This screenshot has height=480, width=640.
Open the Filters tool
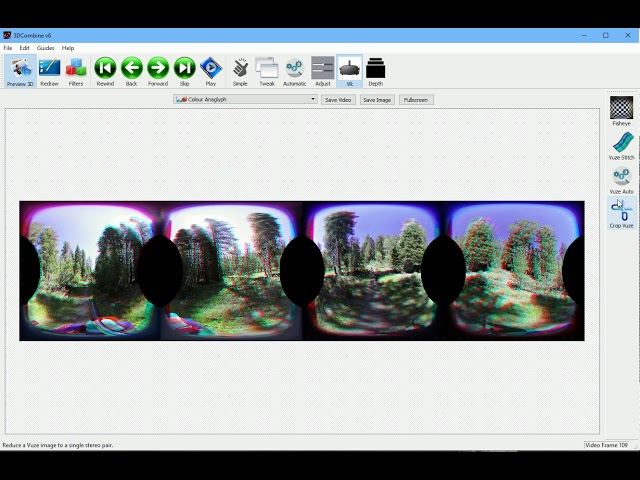(76, 71)
